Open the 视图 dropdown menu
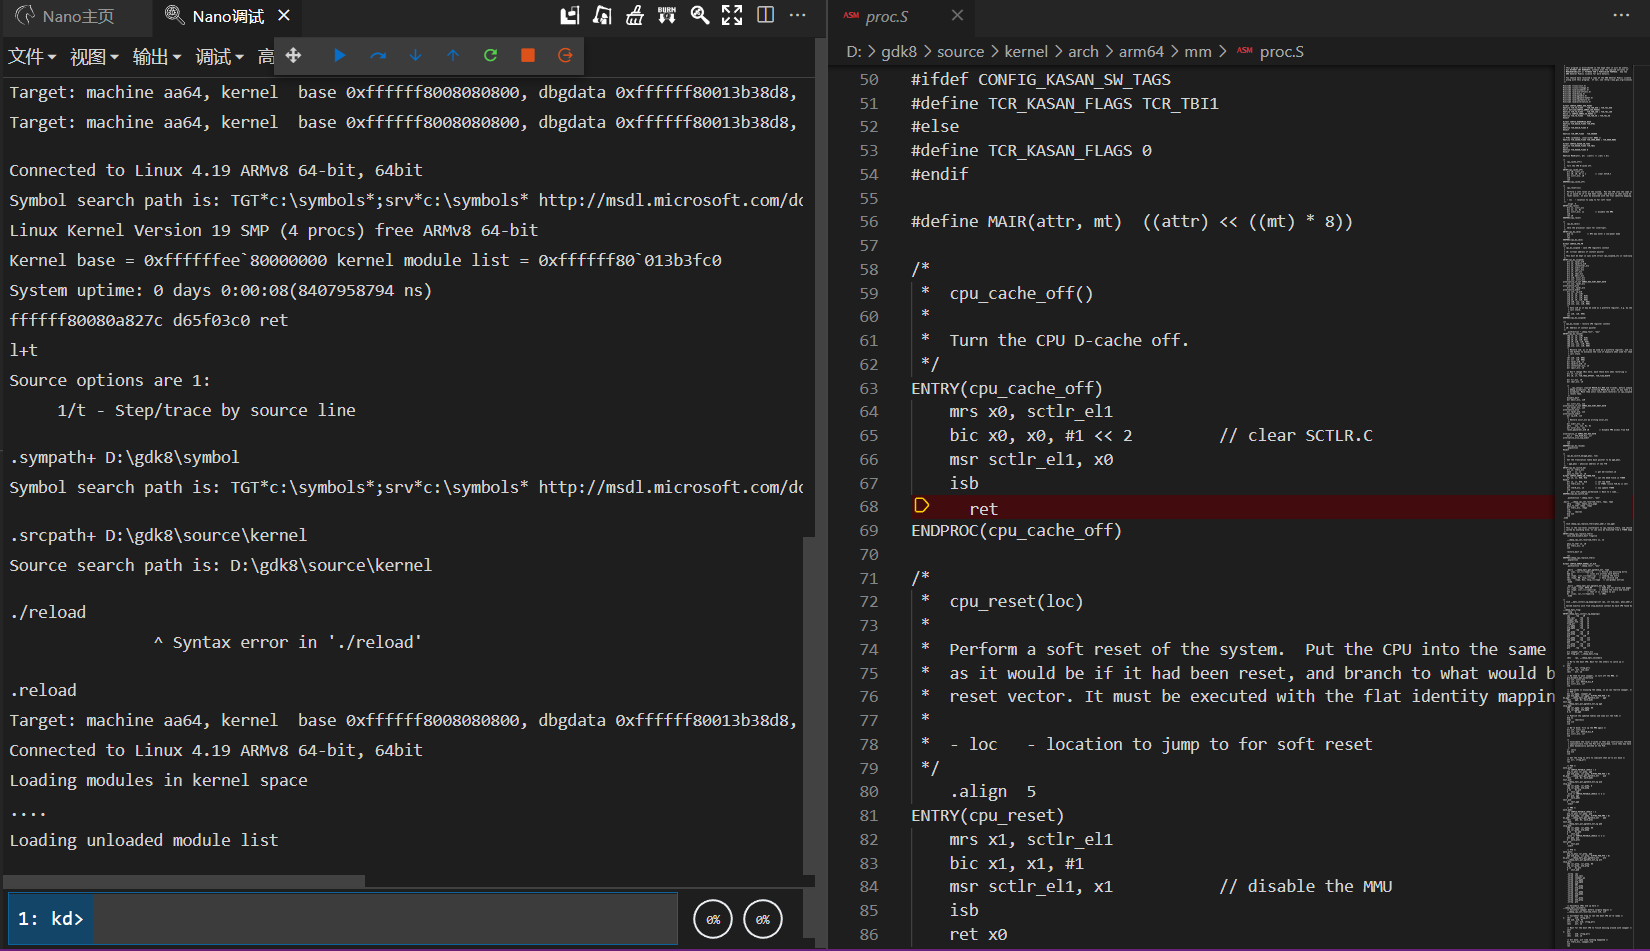 94,56
